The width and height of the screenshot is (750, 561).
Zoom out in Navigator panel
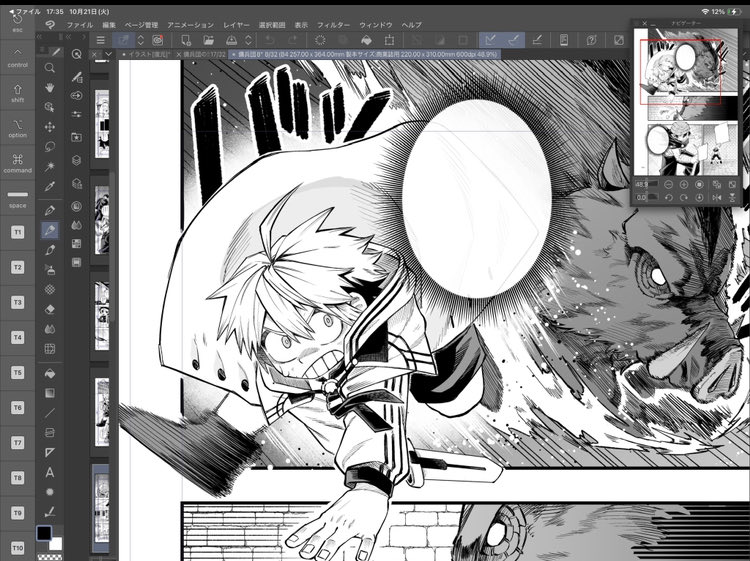point(669,185)
